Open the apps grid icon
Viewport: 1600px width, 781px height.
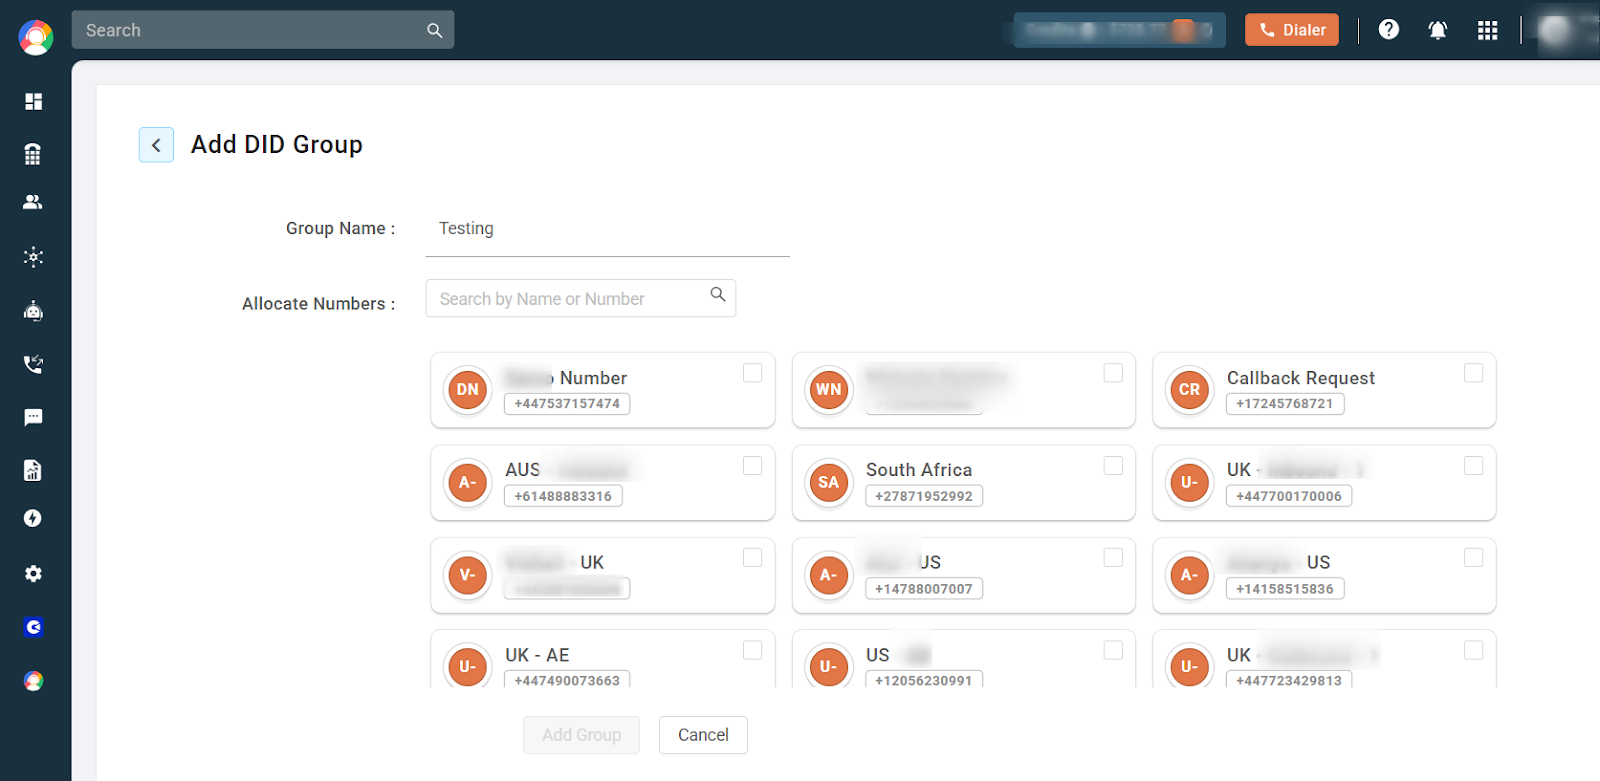tap(1488, 30)
